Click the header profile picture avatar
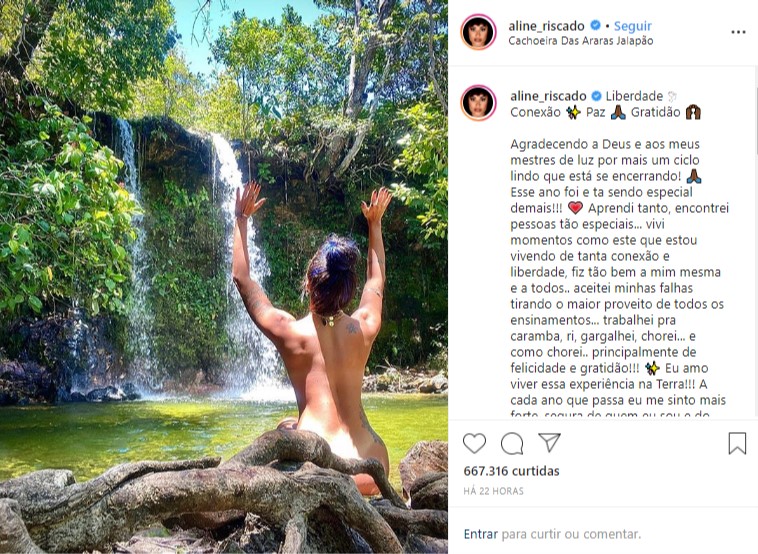This screenshot has height=554, width=758. (x=479, y=32)
